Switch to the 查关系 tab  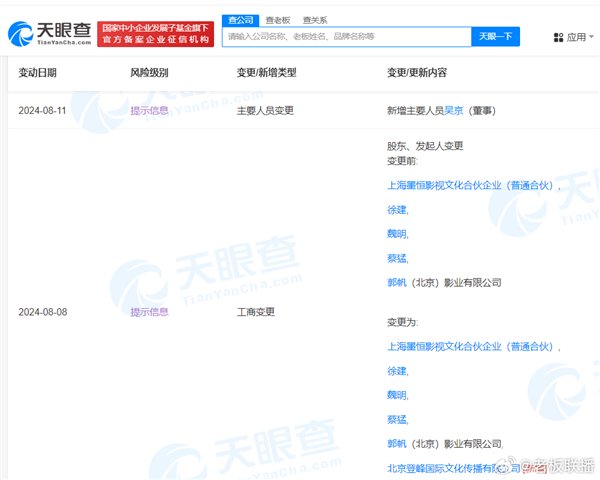coord(315,20)
